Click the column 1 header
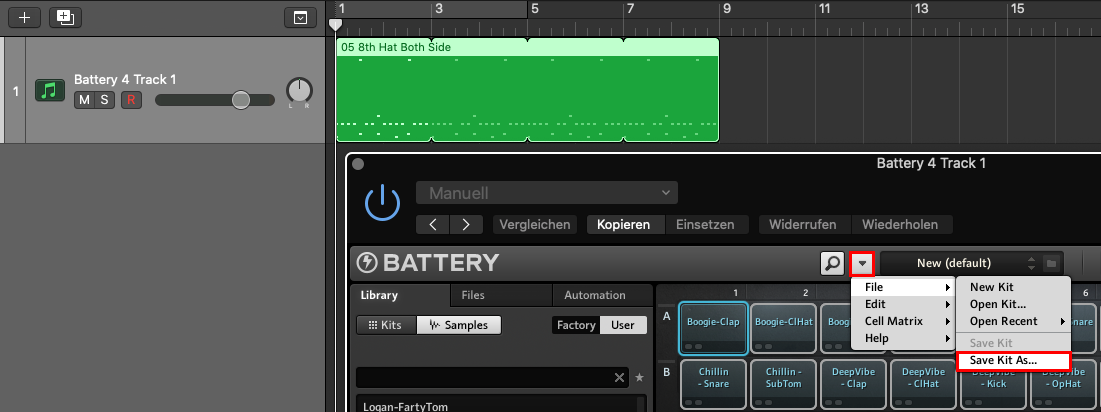This screenshot has height=412, width=1101. 735,293
